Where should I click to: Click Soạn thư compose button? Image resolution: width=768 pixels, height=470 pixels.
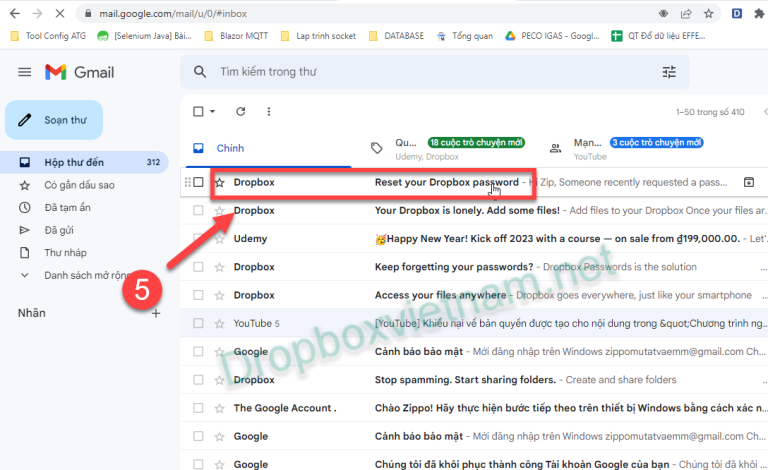click(54, 120)
